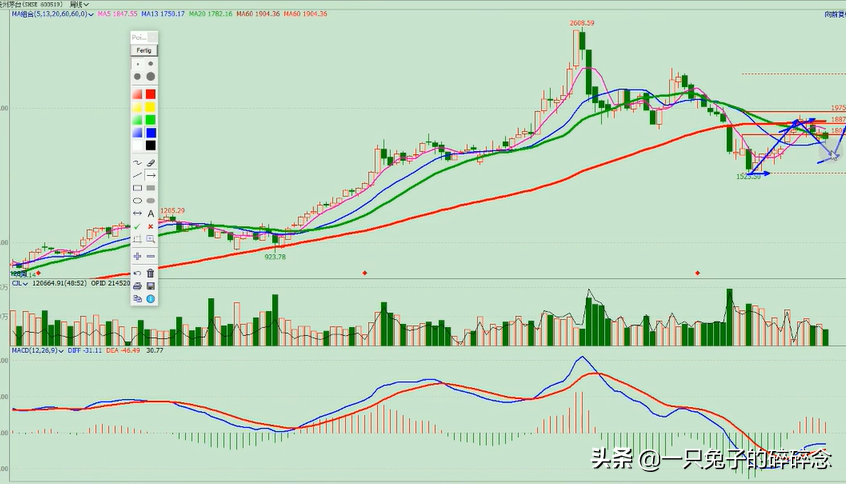Open the CJL volume indicator dropdown
The width and height of the screenshot is (846, 484).
coord(25,283)
